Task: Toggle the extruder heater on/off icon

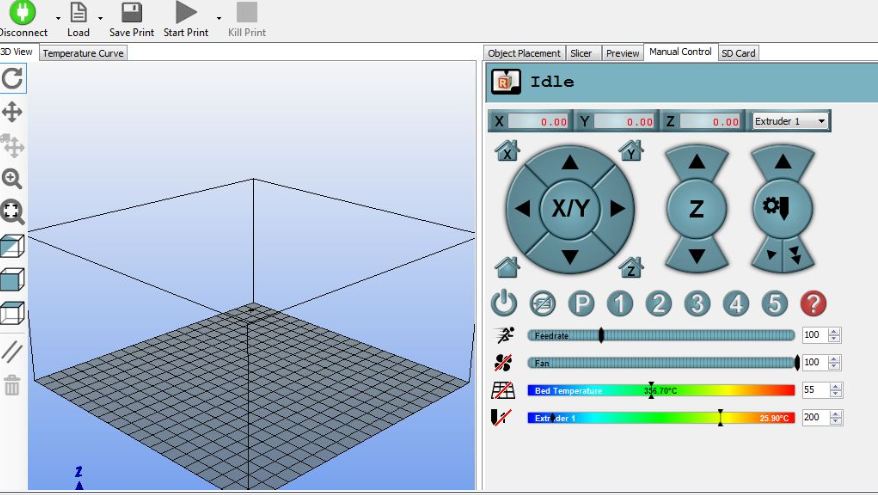Action: pyautogui.click(x=501, y=417)
